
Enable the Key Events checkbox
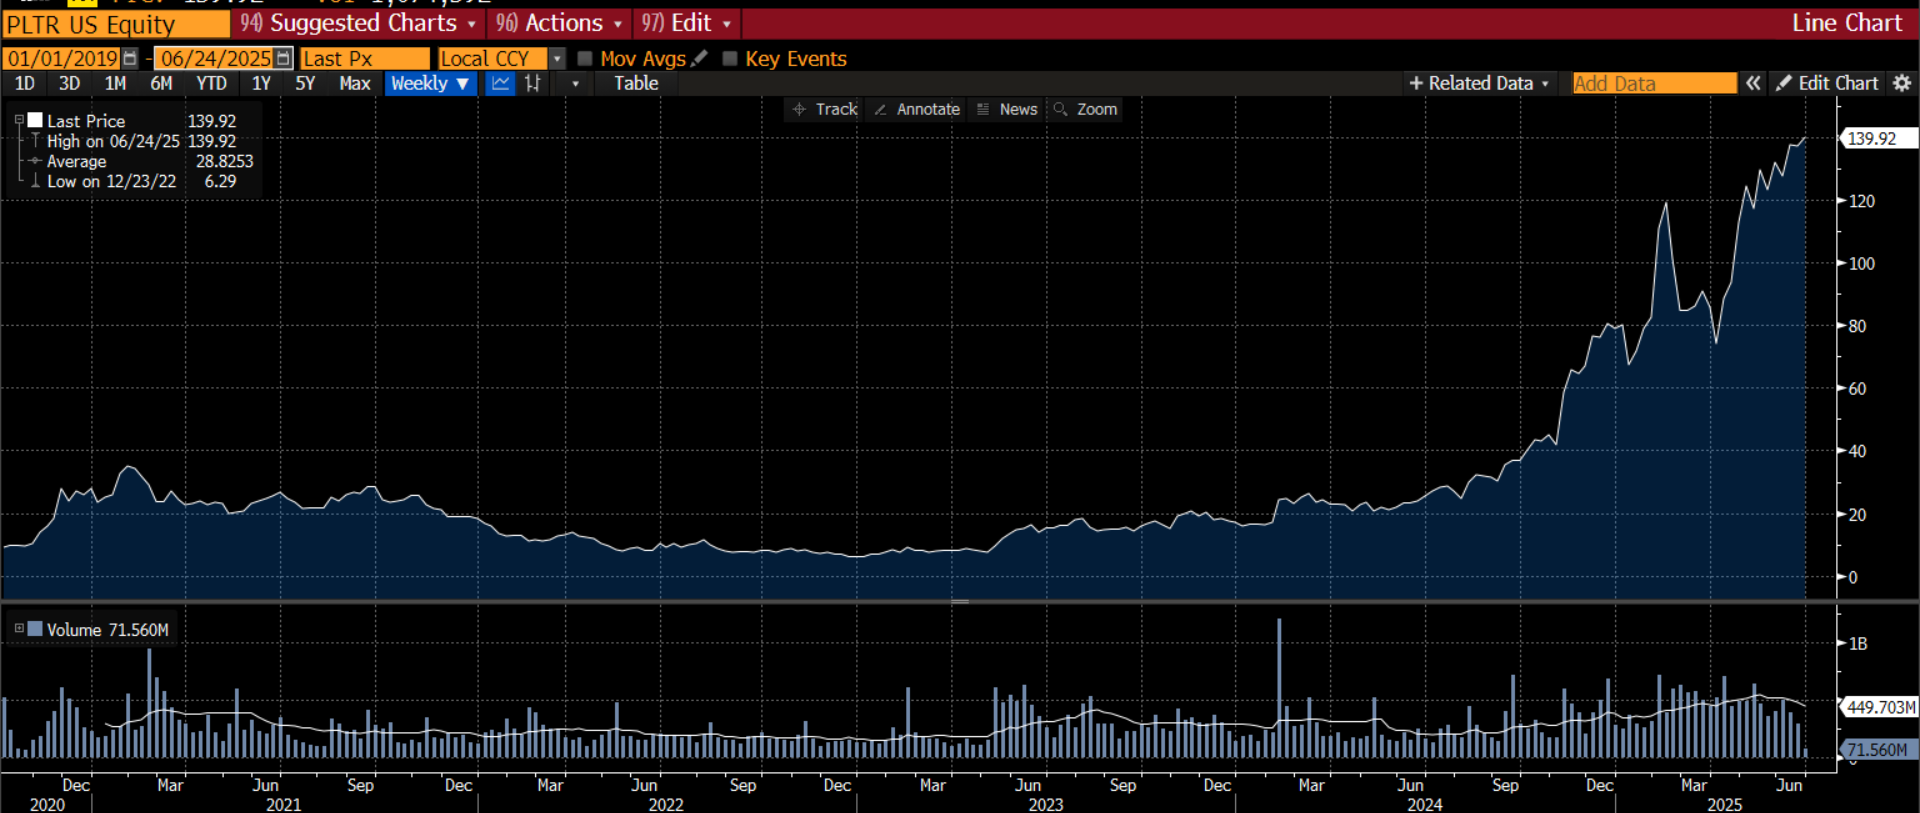[x=730, y=59]
